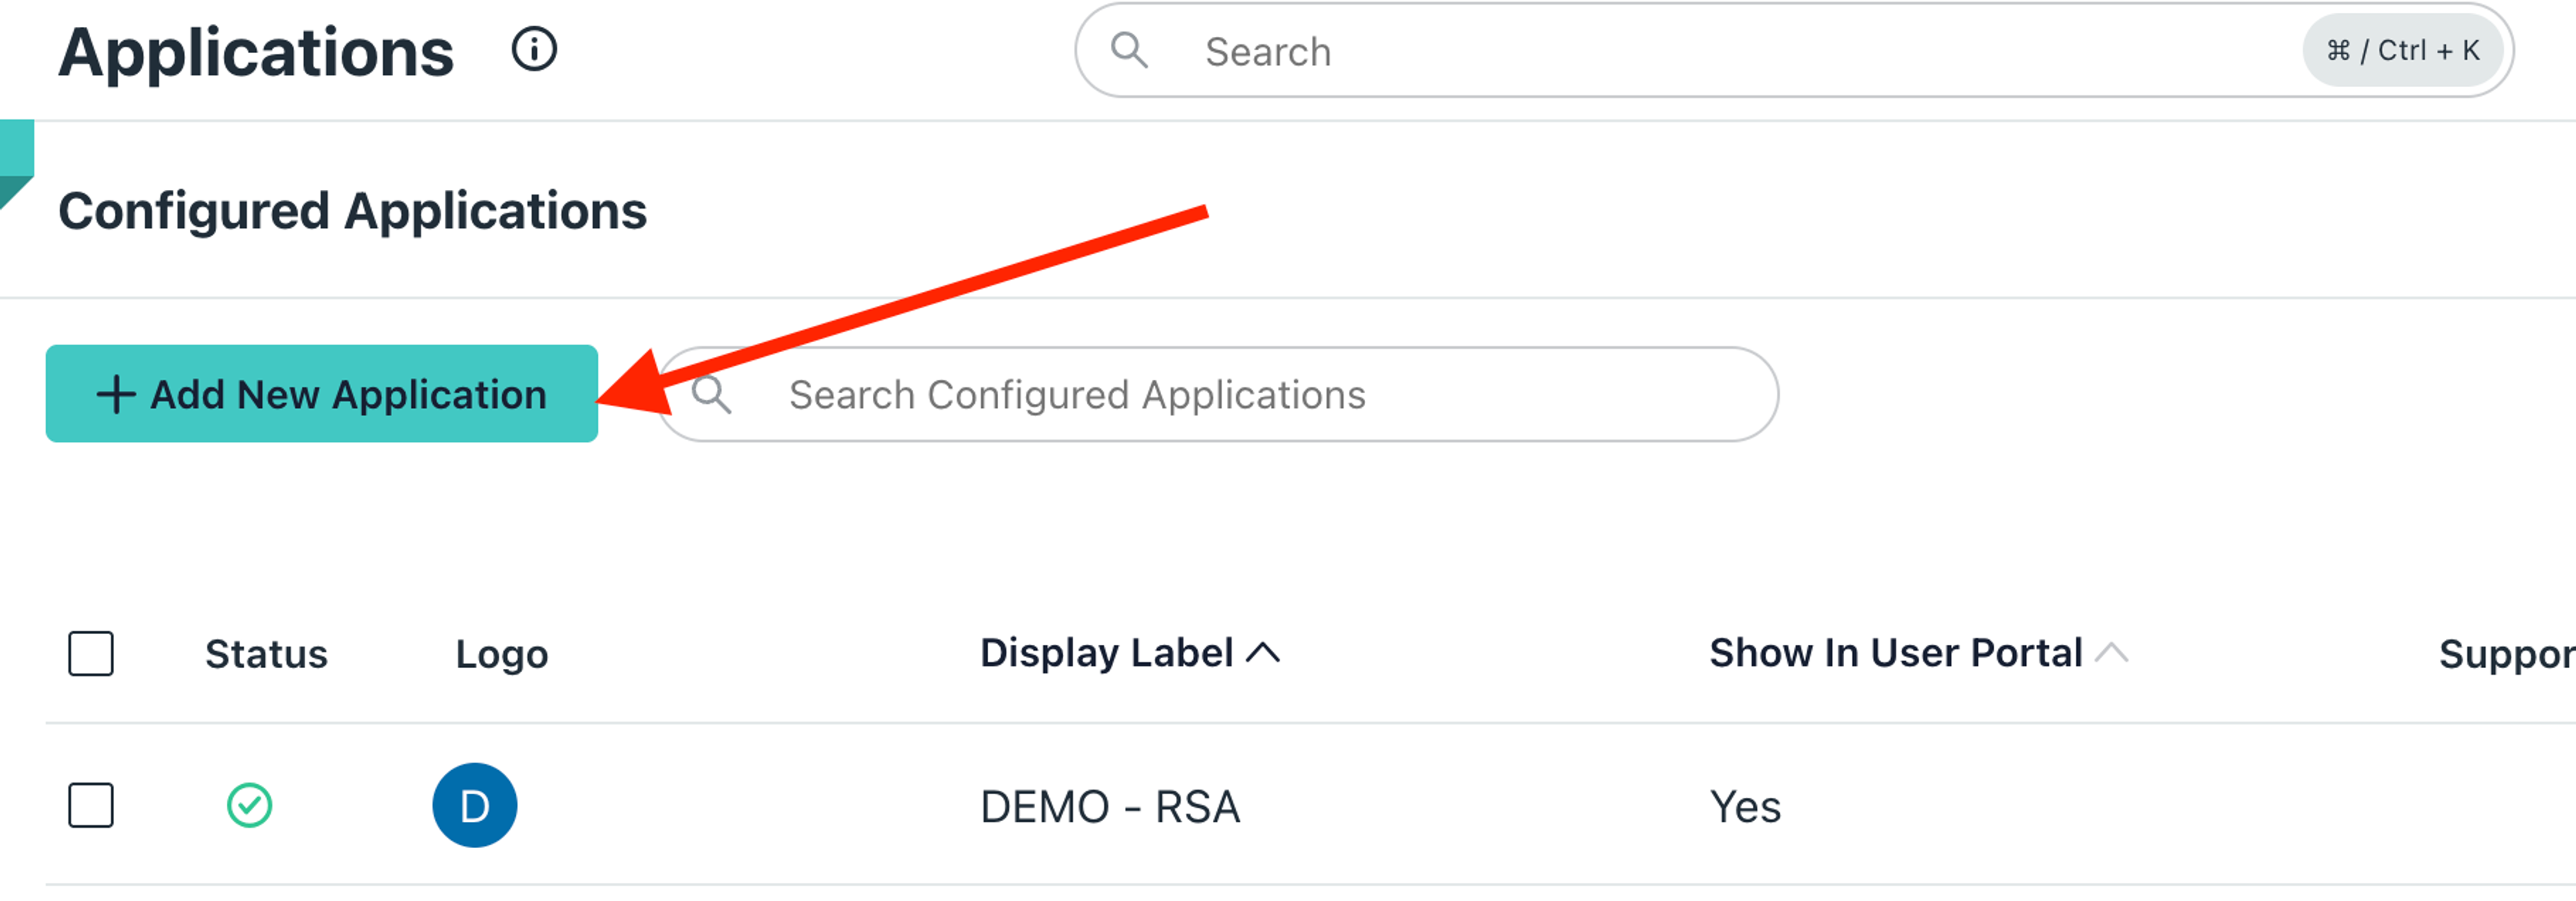
Task: Click the keyboard shortcut hint badge
Action: 2402,50
